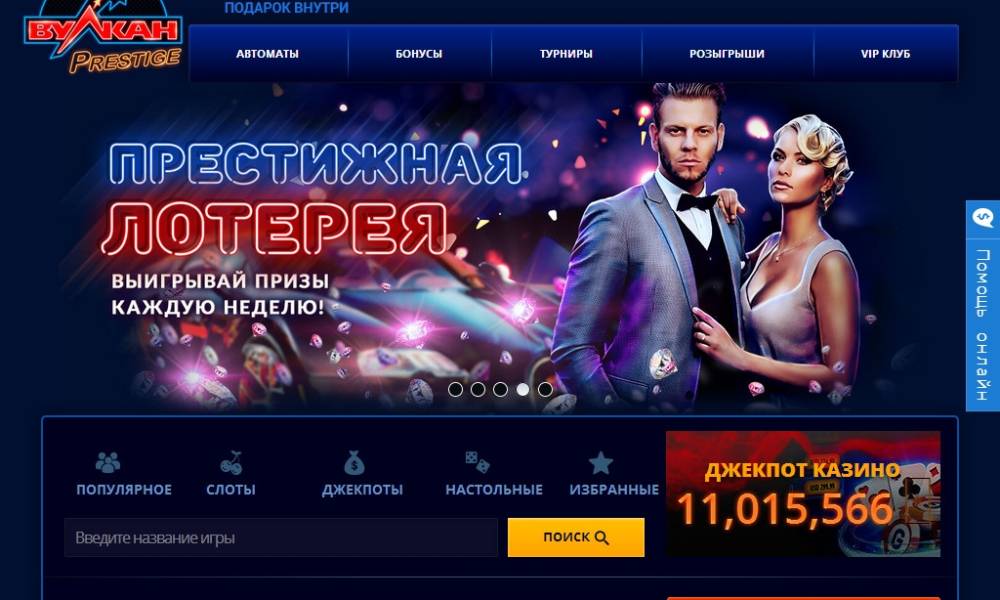Visit the VIP Клуб page
1000x600 pixels.
(x=885, y=54)
